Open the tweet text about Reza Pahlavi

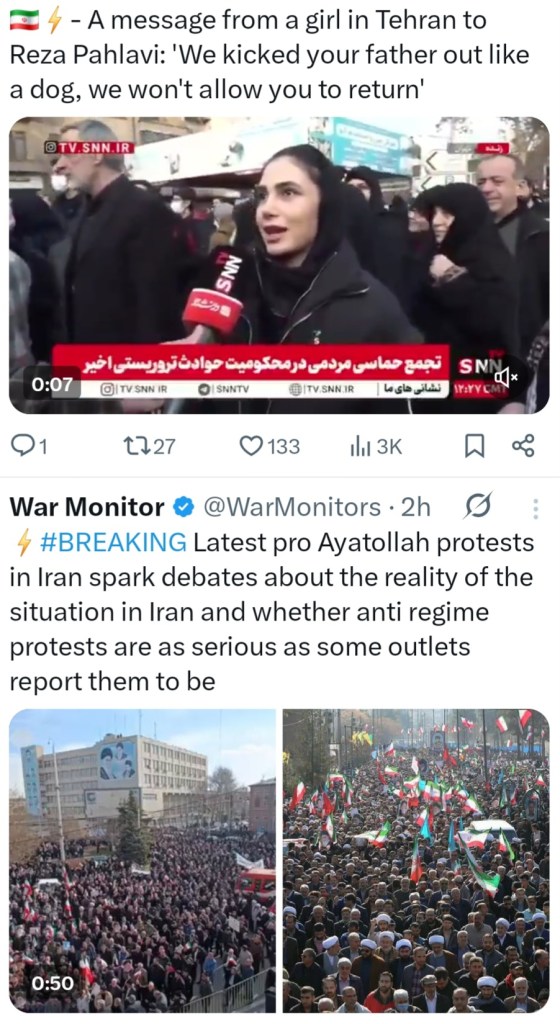click(x=269, y=55)
